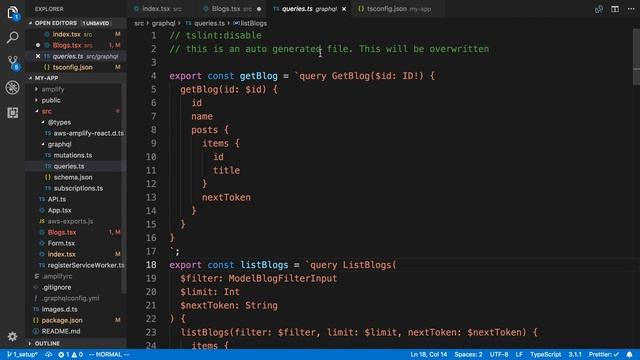Click the src breadcrumb segment
This screenshot has height=360, width=640.
(x=139, y=23)
